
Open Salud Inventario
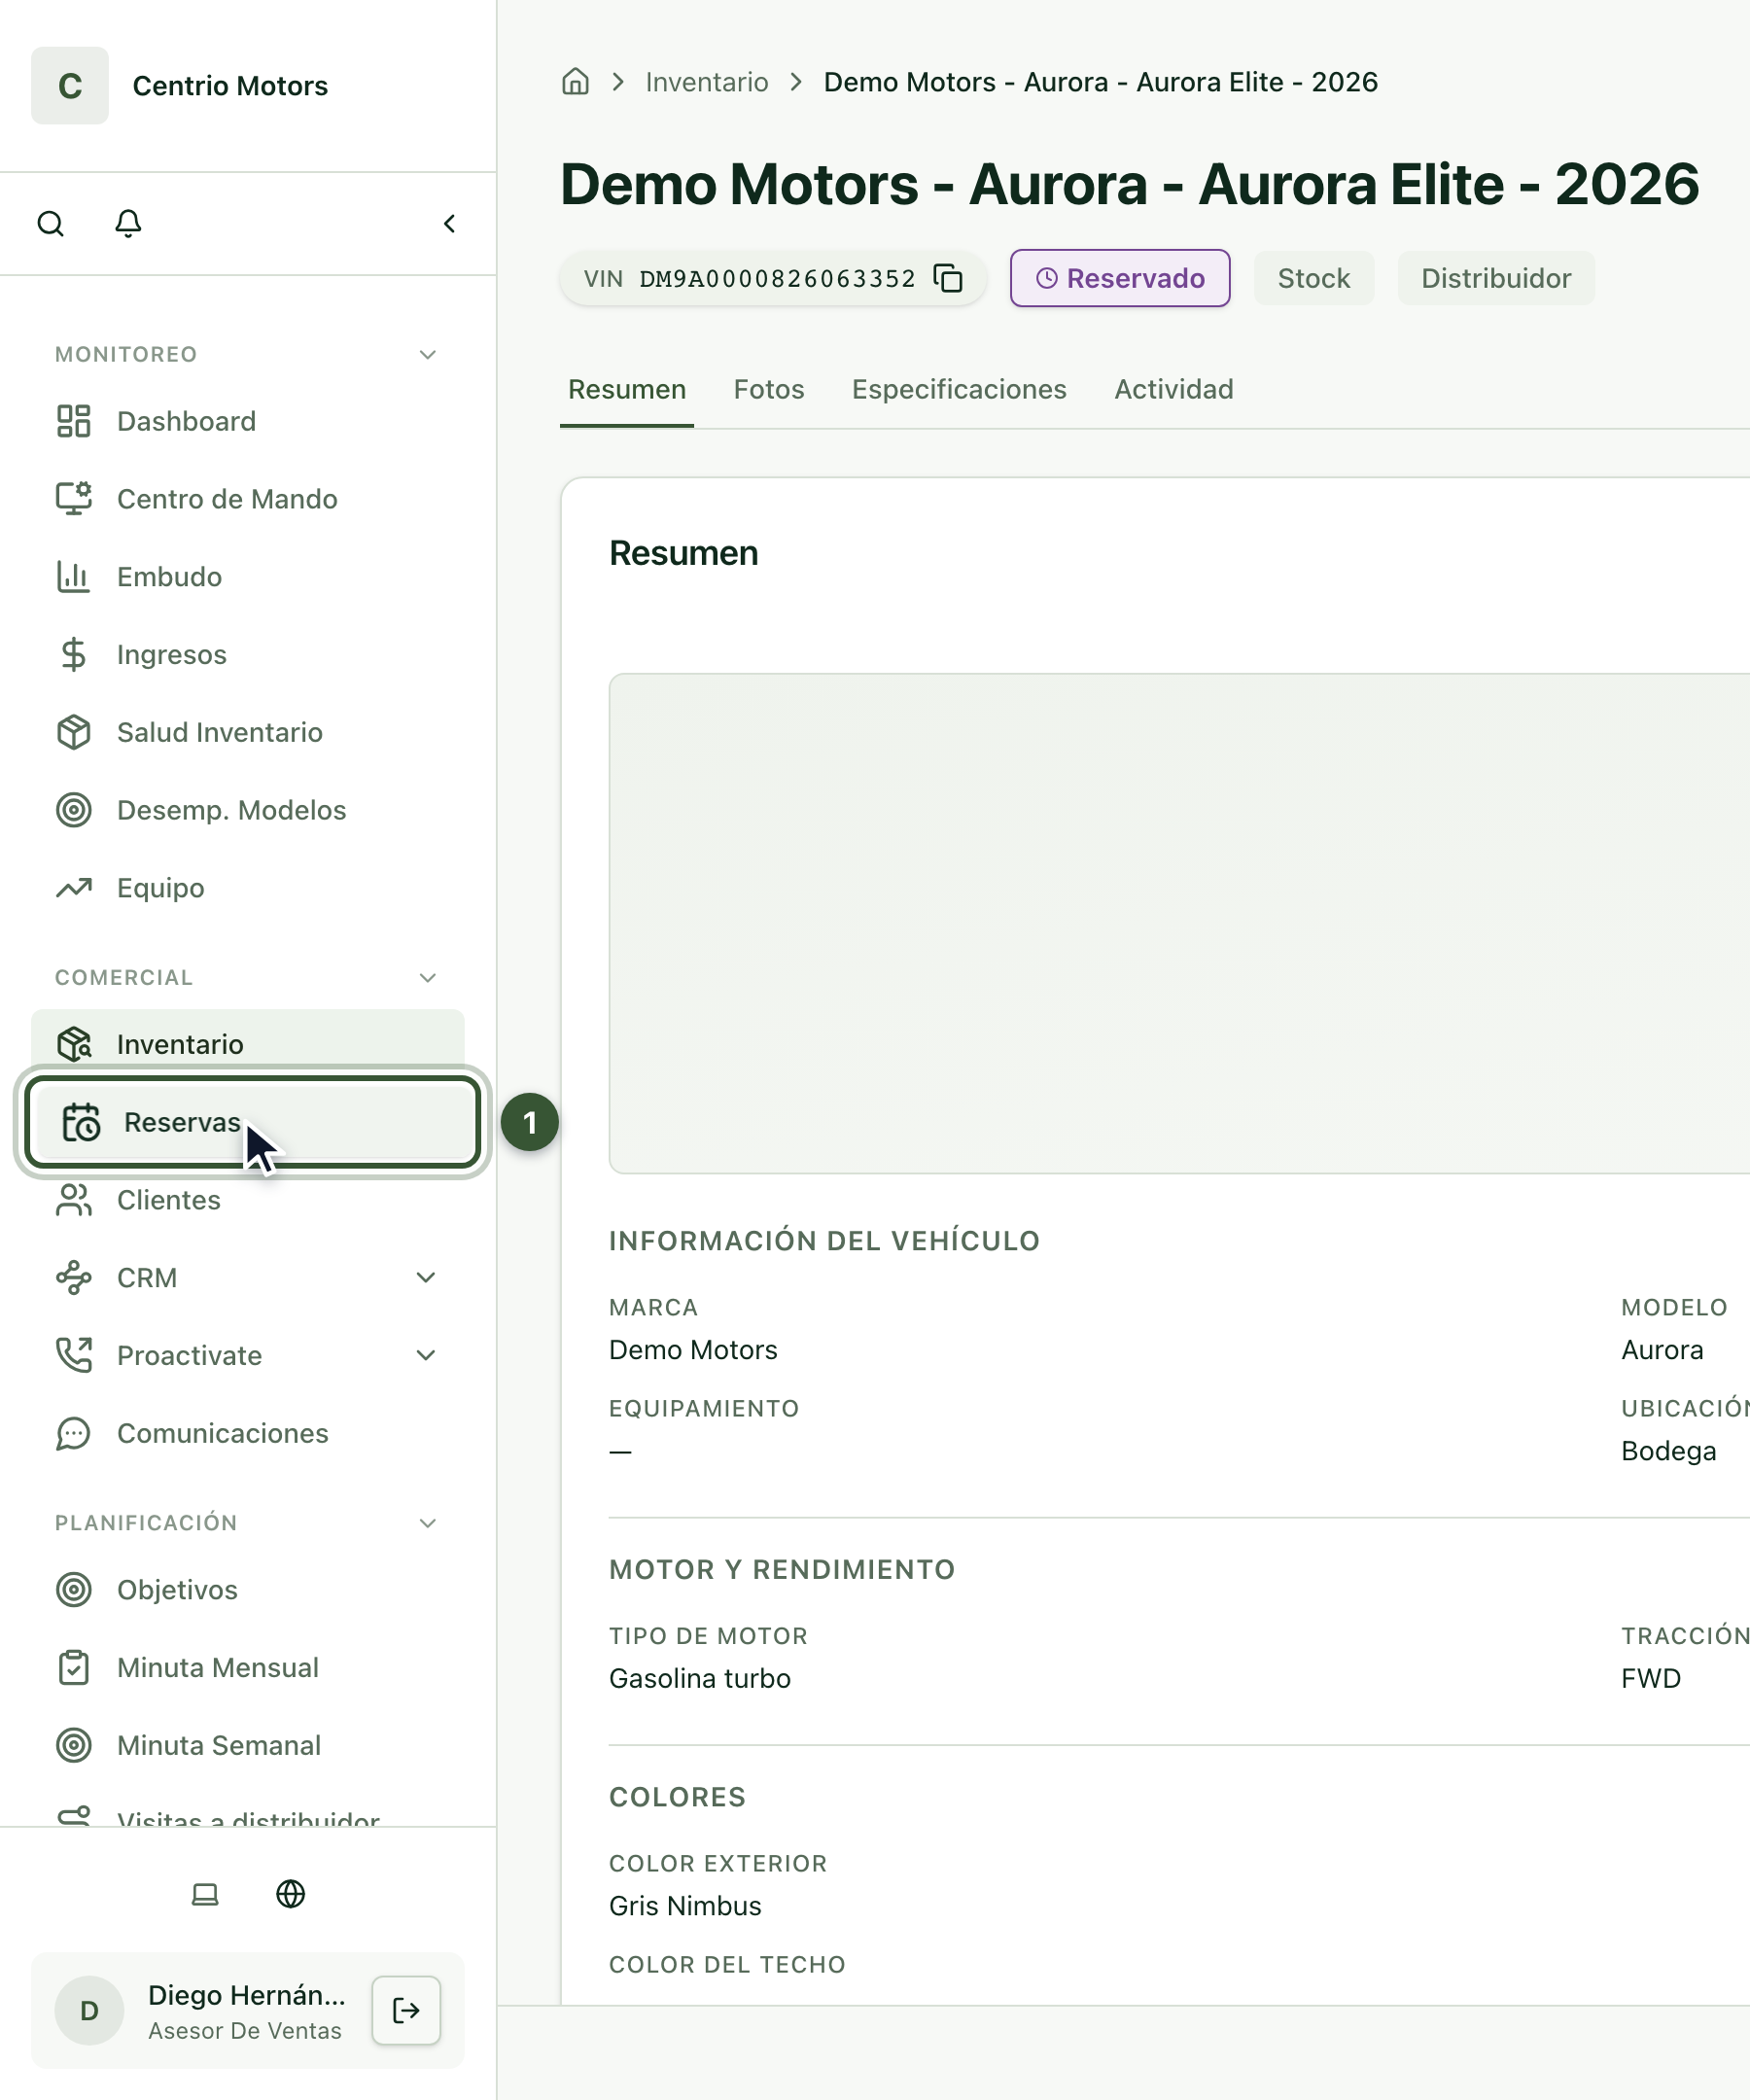pyautogui.click(x=248, y=733)
